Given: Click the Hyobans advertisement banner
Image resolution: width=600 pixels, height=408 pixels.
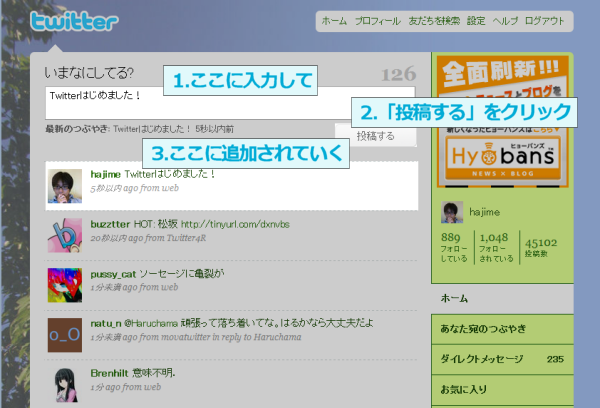Looking at the screenshot, I should [x=502, y=122].
